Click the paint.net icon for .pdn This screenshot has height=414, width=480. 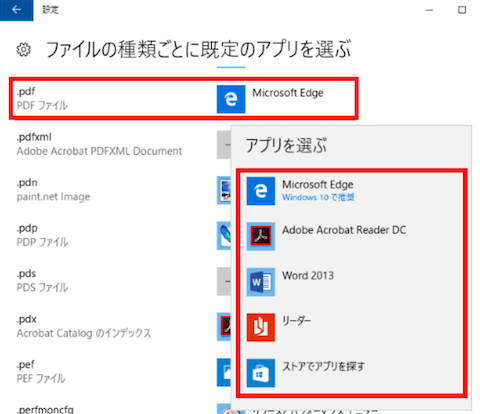[x=224, y=190]
